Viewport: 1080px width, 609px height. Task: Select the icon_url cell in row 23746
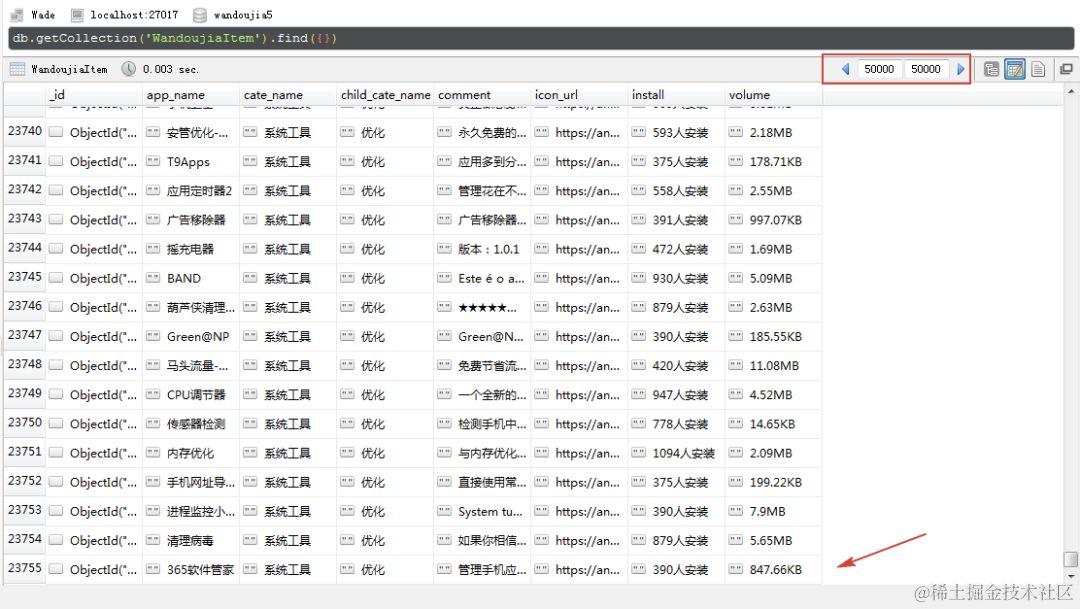pos(579,307)
